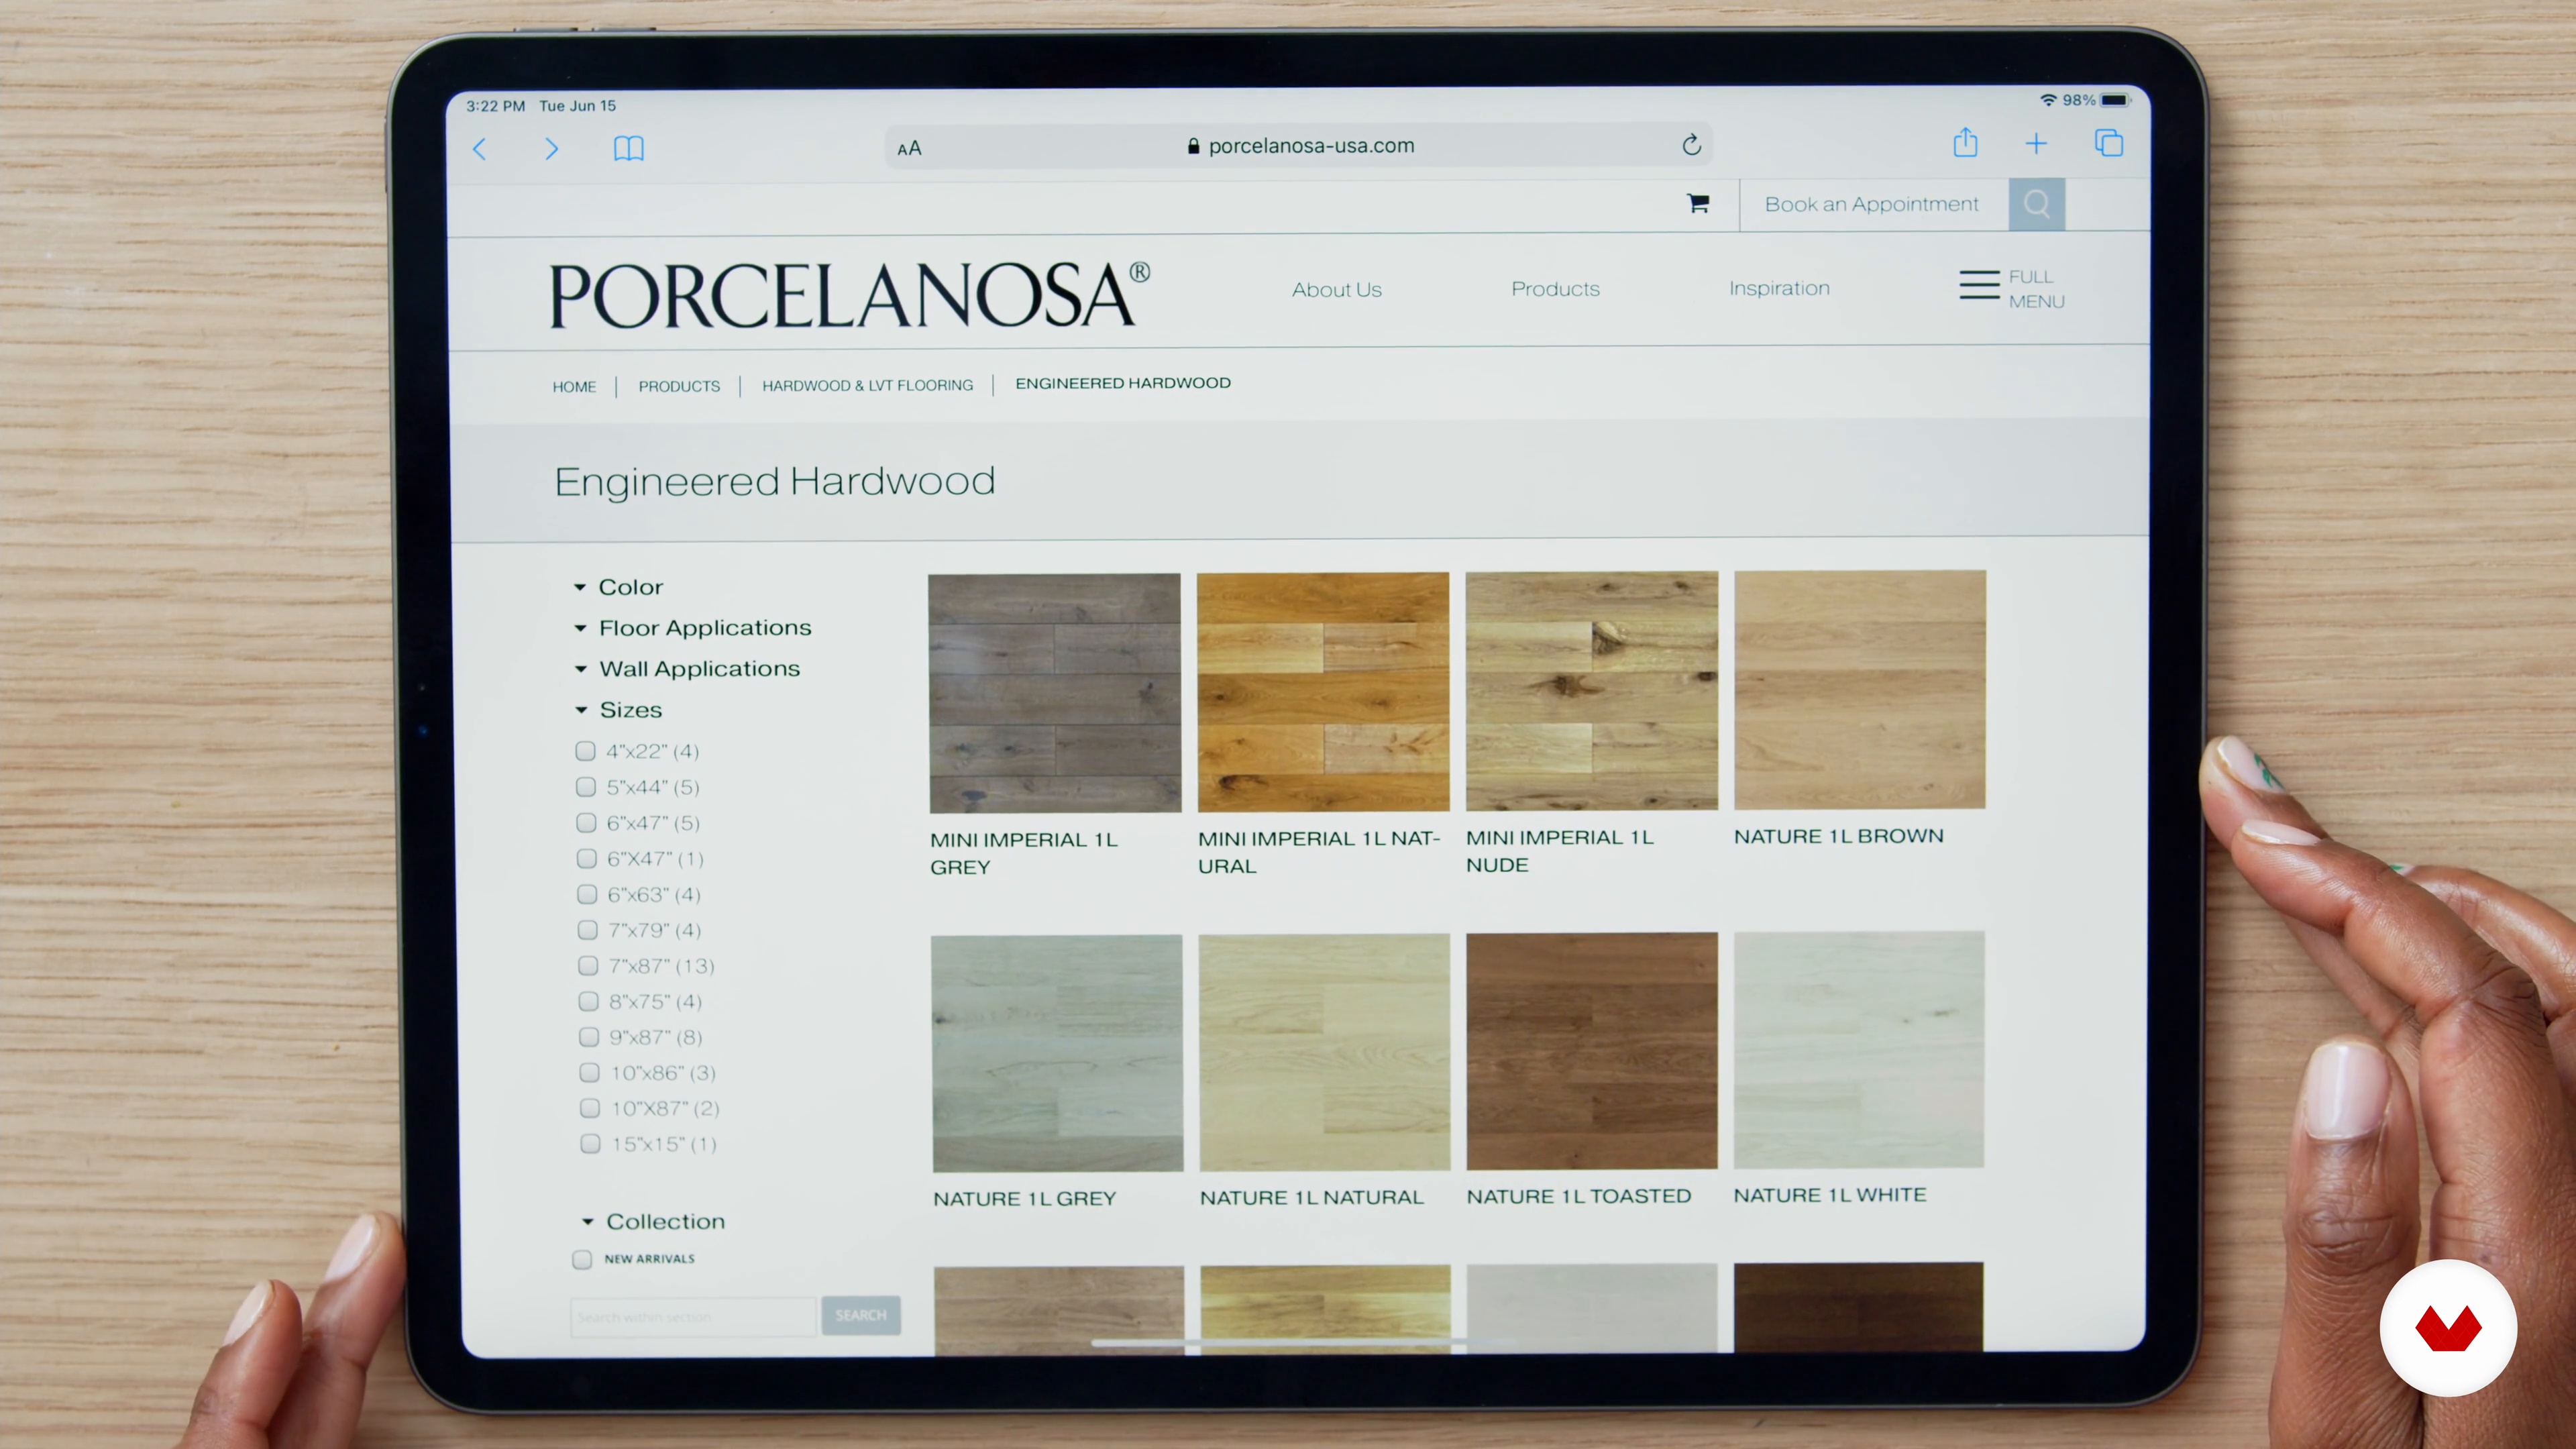Click the Search button under filters
This screenshot has height=1449, width=2576.
coord(861,1316)
